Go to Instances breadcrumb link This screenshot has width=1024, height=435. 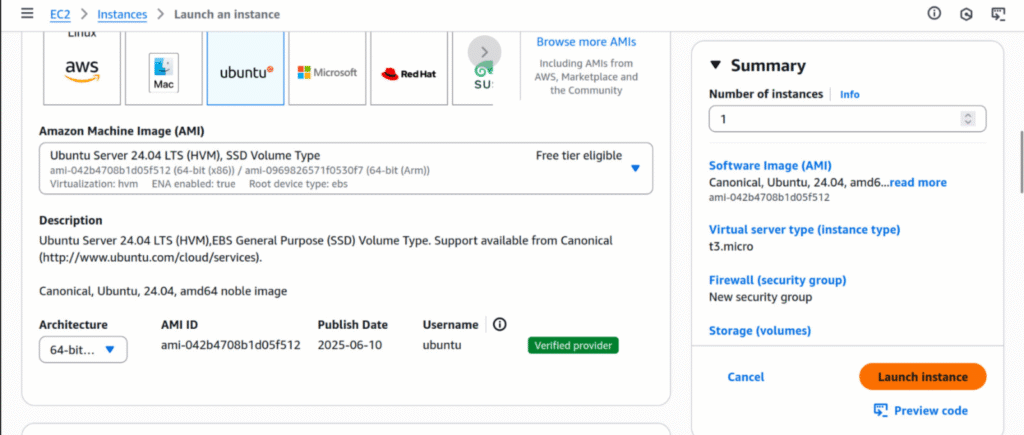pyautogui.click(x=122, y=14)
